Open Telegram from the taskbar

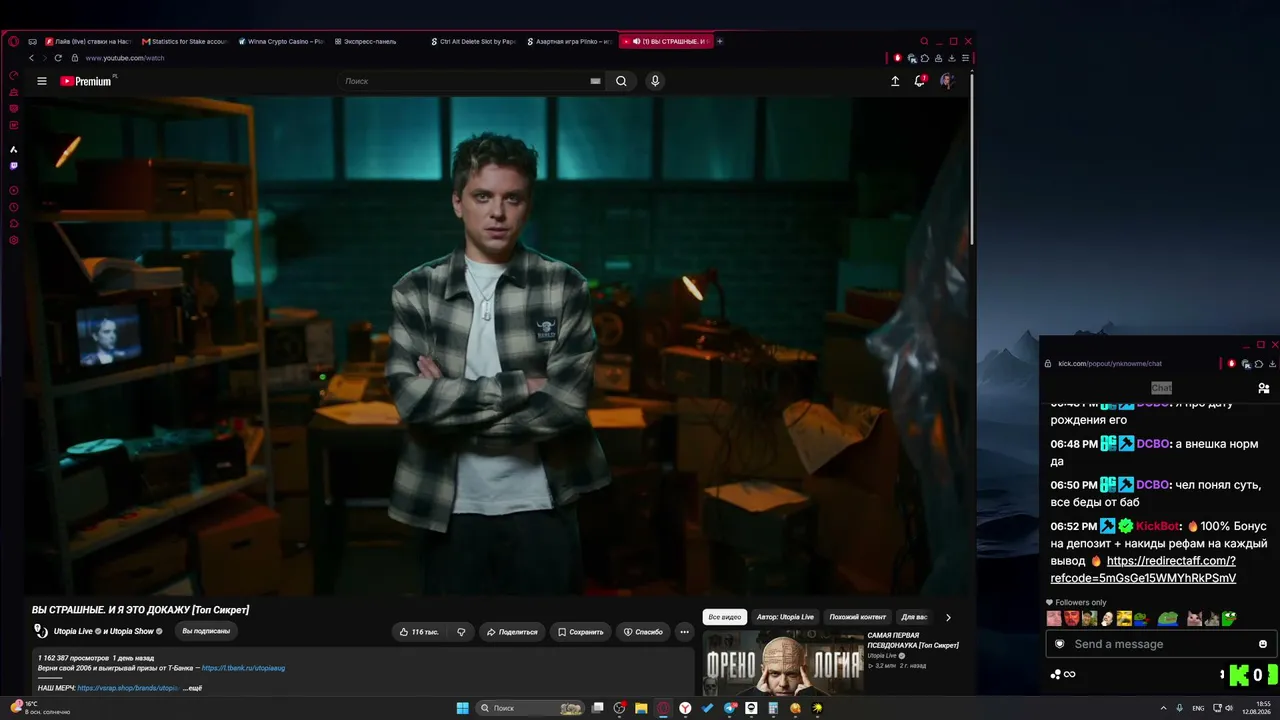pos(729,708)
